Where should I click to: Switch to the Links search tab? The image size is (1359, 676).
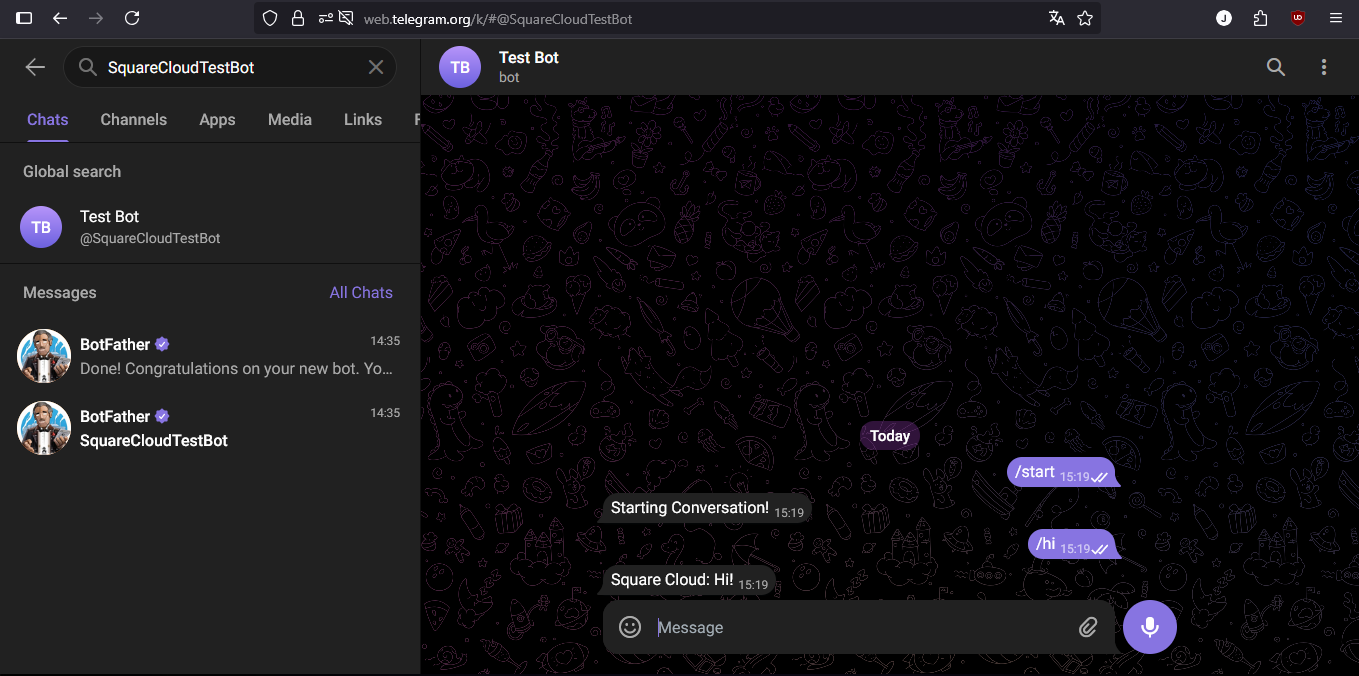363,119
